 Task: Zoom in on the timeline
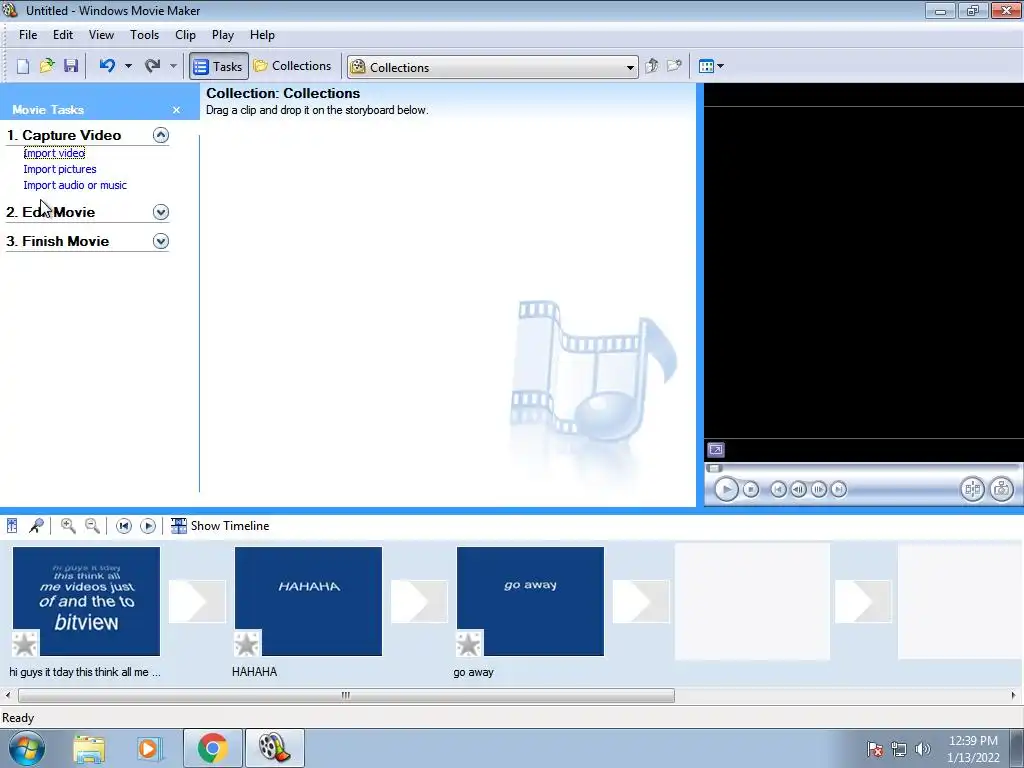click(68, 526)
